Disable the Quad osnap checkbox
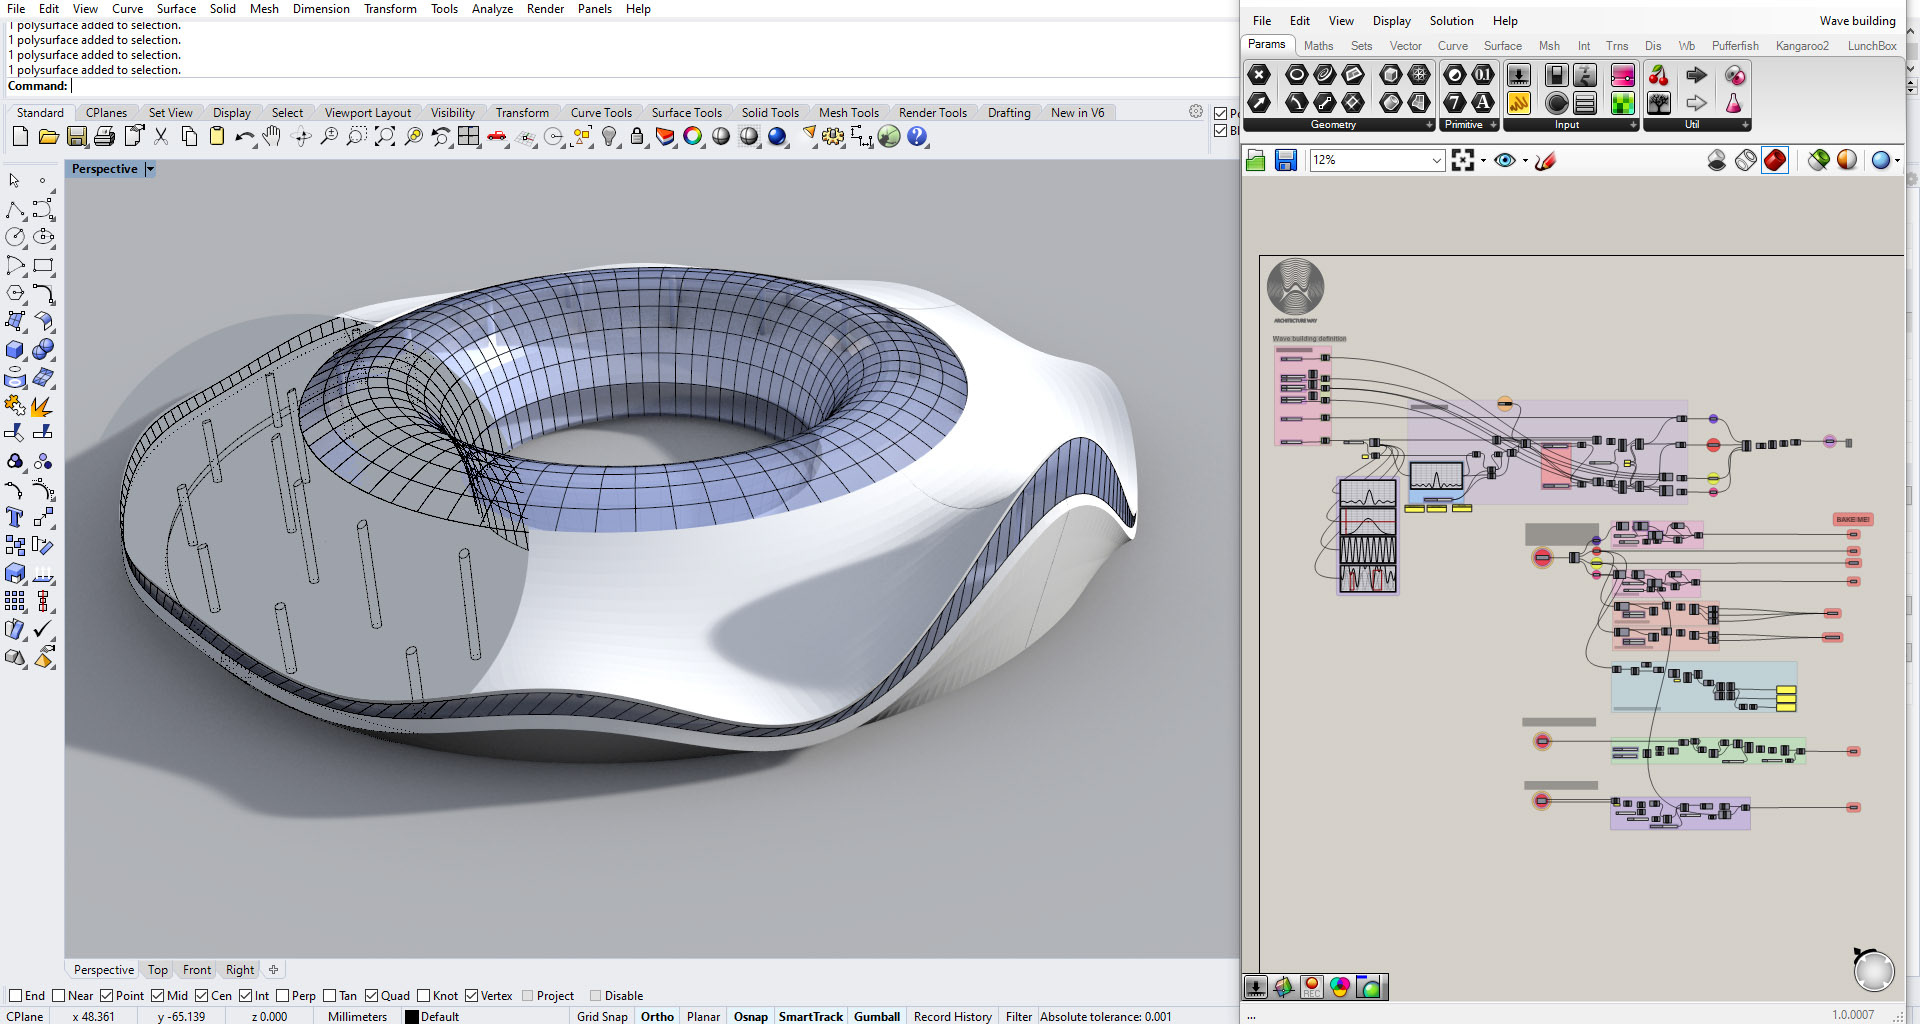The image size is (1920, 1024). [x=372, y=996]
